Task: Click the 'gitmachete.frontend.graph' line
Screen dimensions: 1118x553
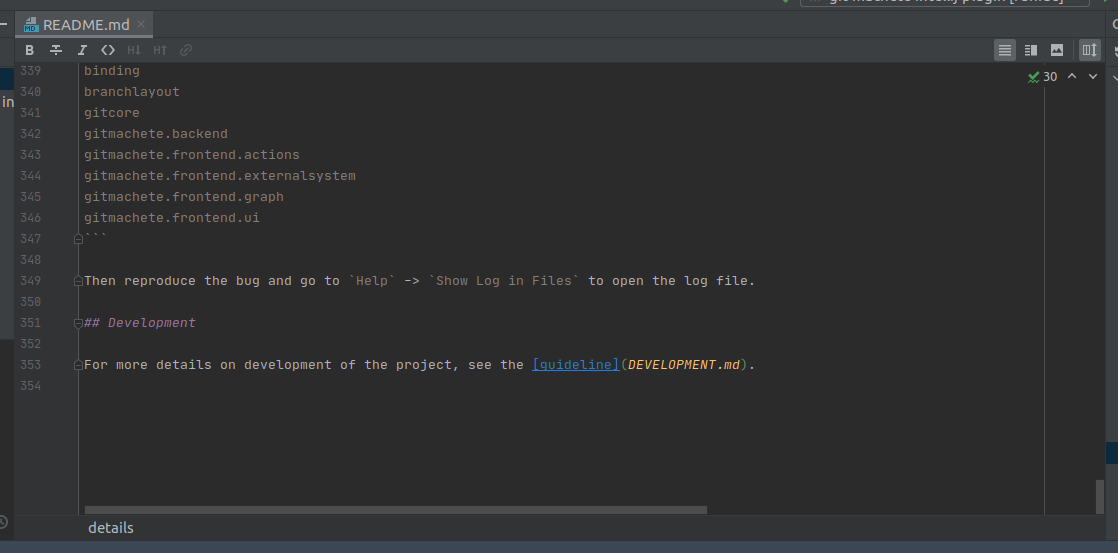Action: click(184, 197)
